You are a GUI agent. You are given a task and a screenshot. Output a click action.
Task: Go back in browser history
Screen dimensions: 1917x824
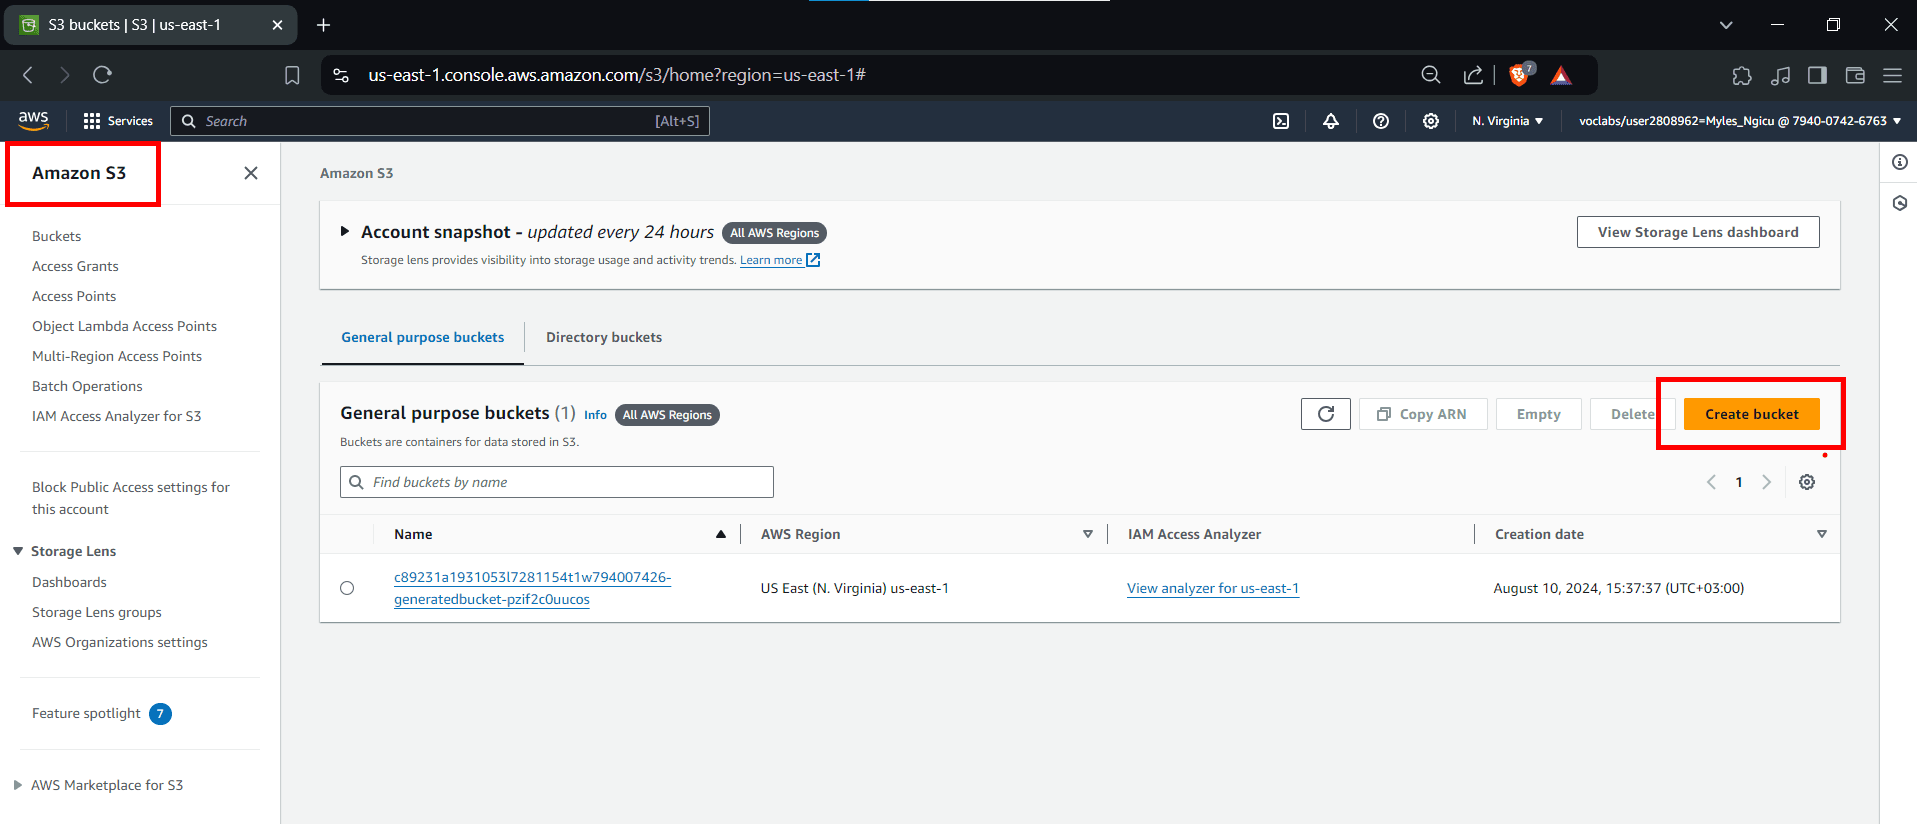click(28, 75)
